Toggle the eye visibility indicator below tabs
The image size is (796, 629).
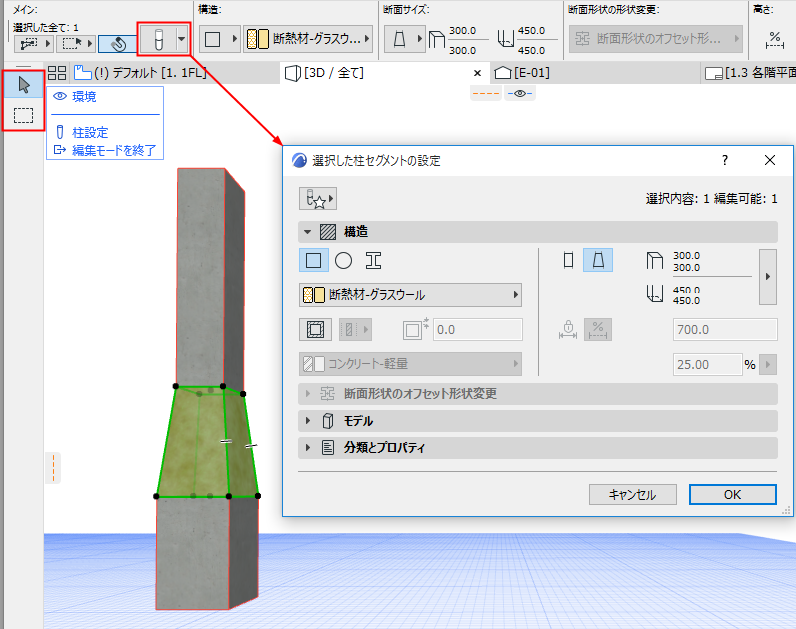520,93
